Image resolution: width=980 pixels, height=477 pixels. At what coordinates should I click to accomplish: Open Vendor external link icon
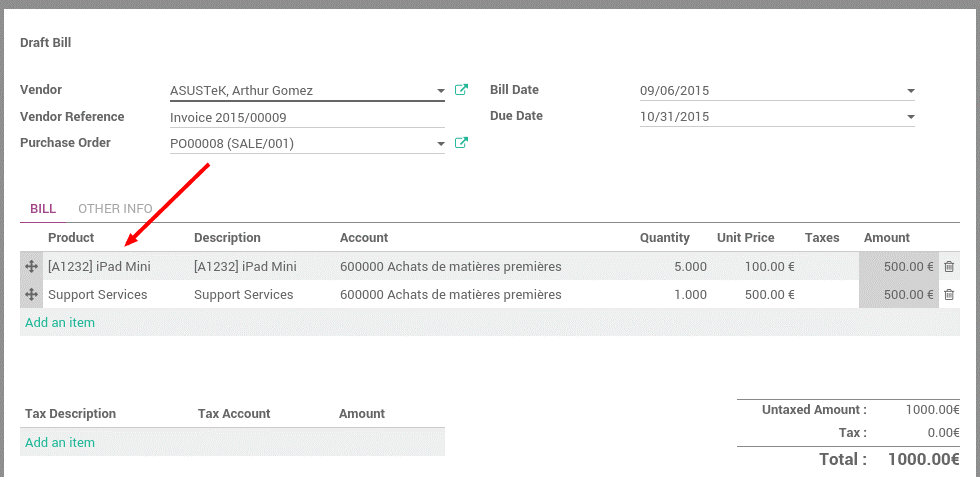[x=461, y=90]
